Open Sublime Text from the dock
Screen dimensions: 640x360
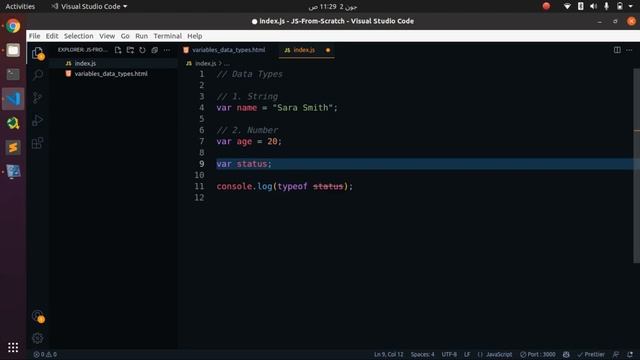click(x=13, y=147)
